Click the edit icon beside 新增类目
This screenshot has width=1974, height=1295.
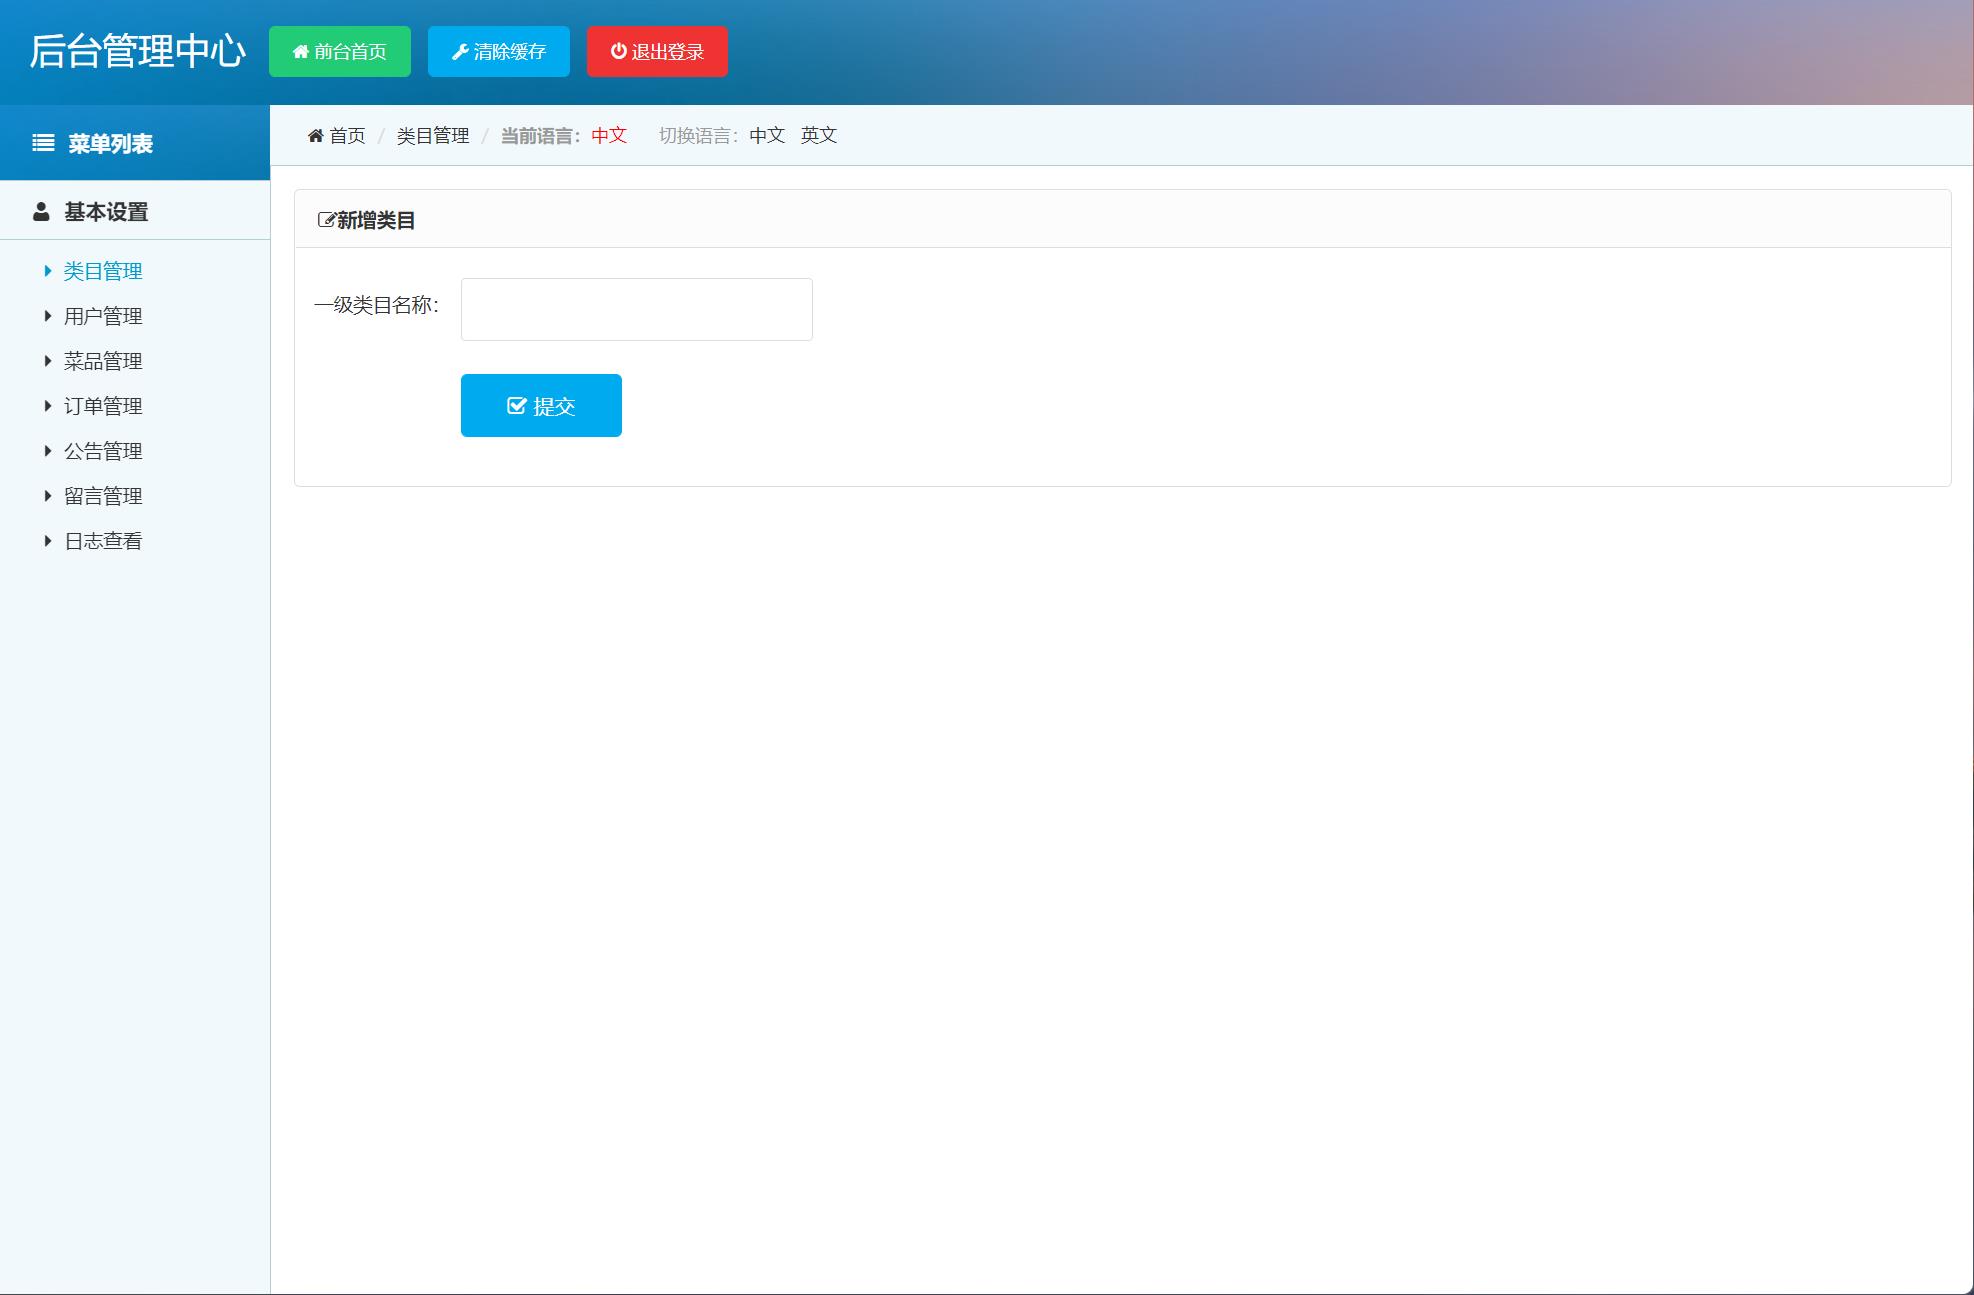(326, 220)
